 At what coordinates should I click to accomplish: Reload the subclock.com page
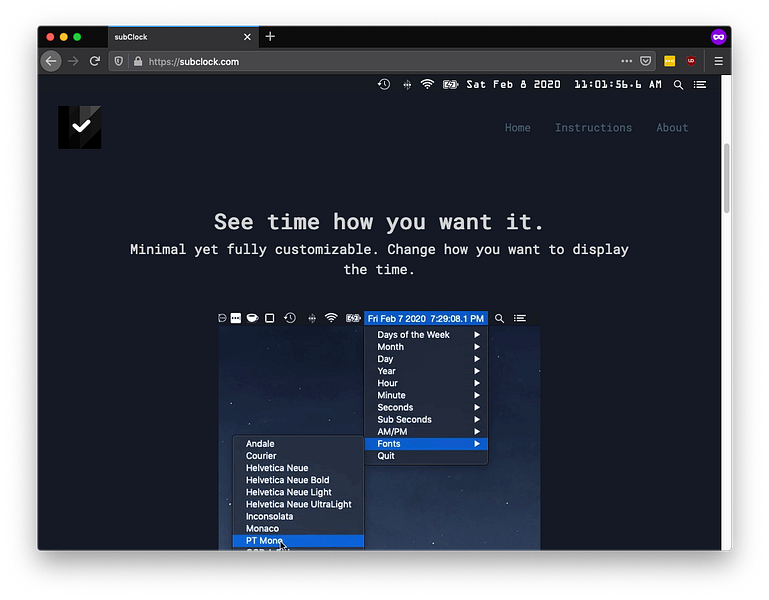point(95,61)
